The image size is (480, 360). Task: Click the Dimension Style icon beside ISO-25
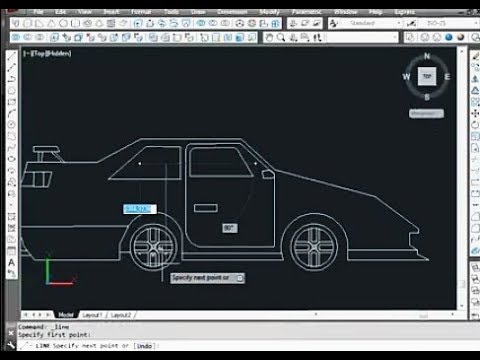(412, 23)
